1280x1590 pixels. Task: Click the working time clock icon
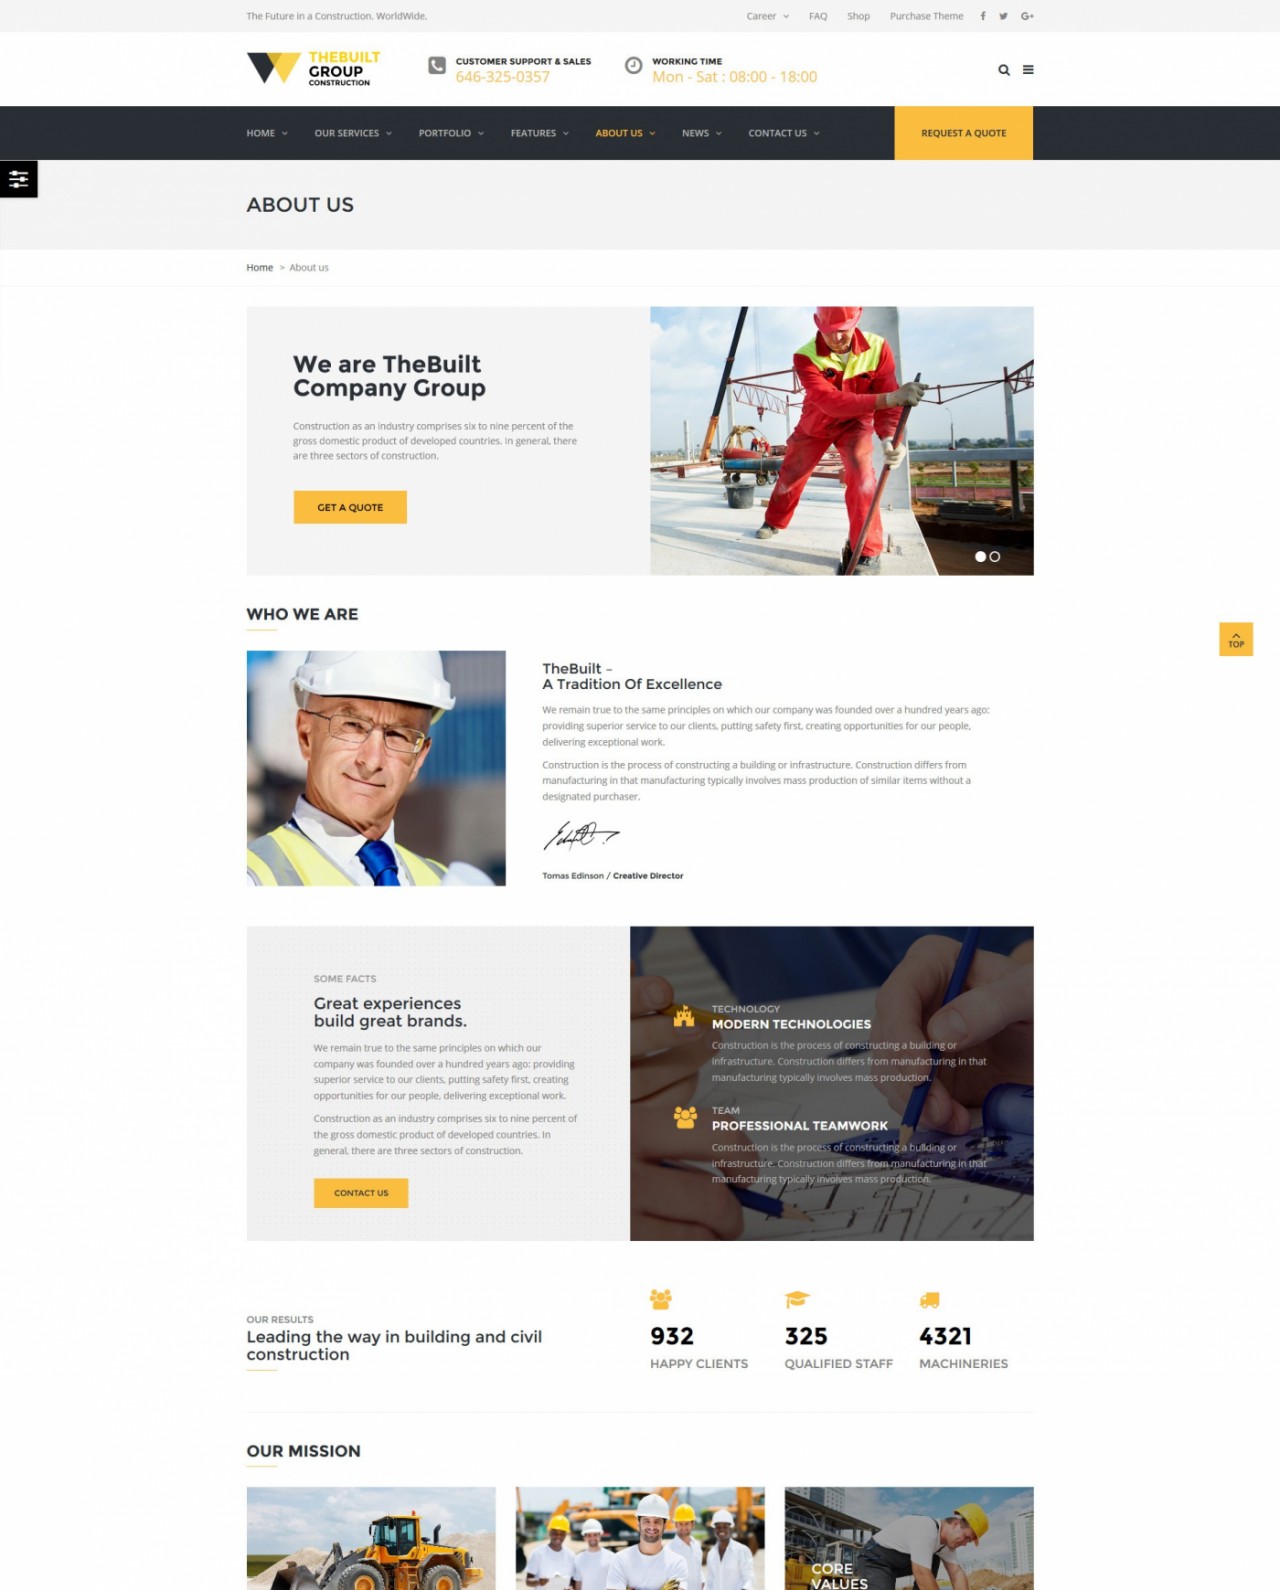633,66
